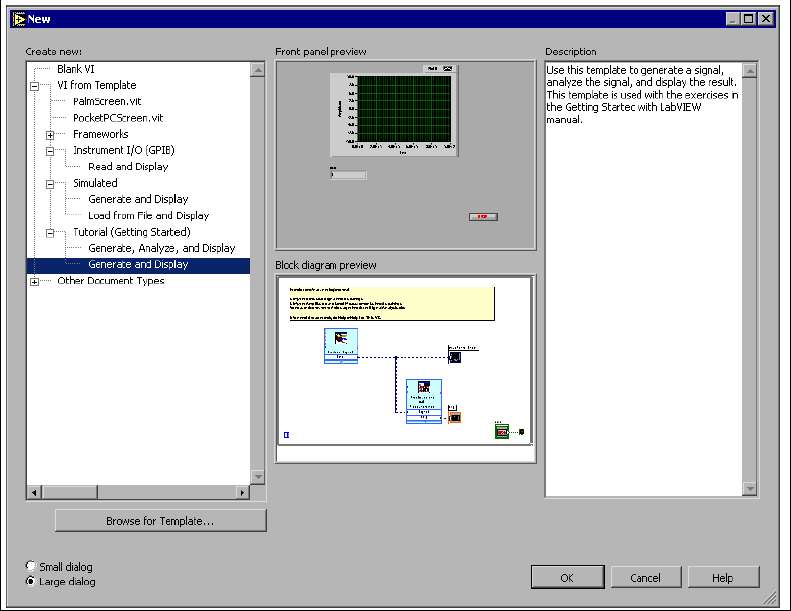Expand the Other Document Types node
The width and height of the screenshot is (791, 611).
click(34, 282)
